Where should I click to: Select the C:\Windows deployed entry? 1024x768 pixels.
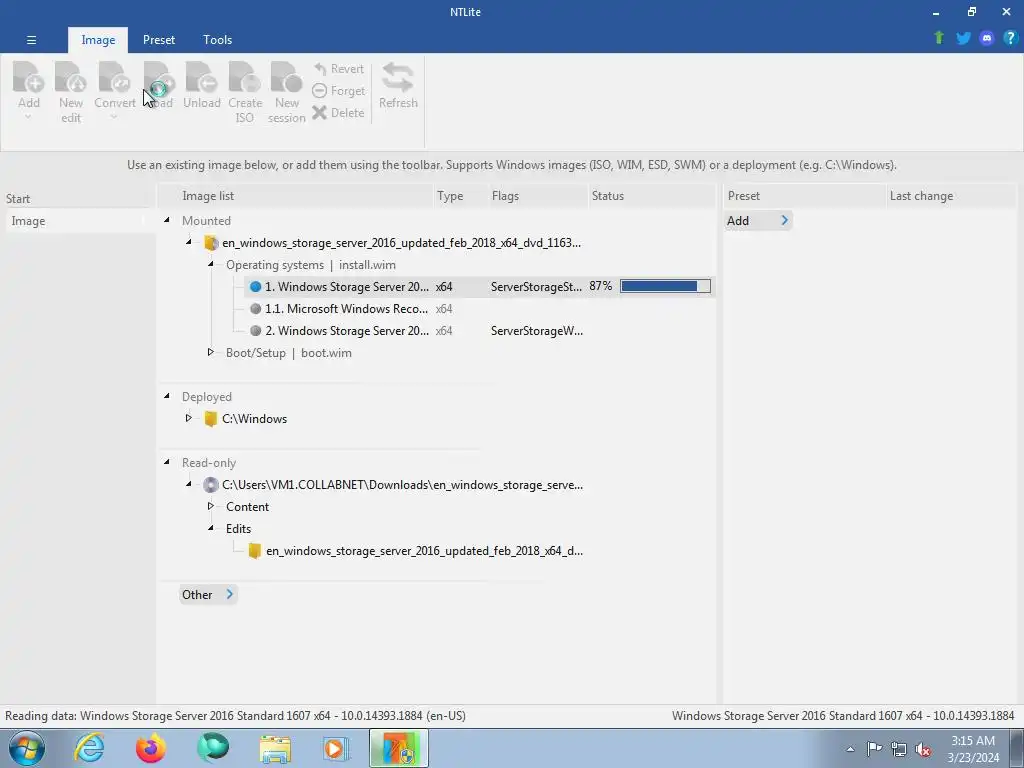254,419
